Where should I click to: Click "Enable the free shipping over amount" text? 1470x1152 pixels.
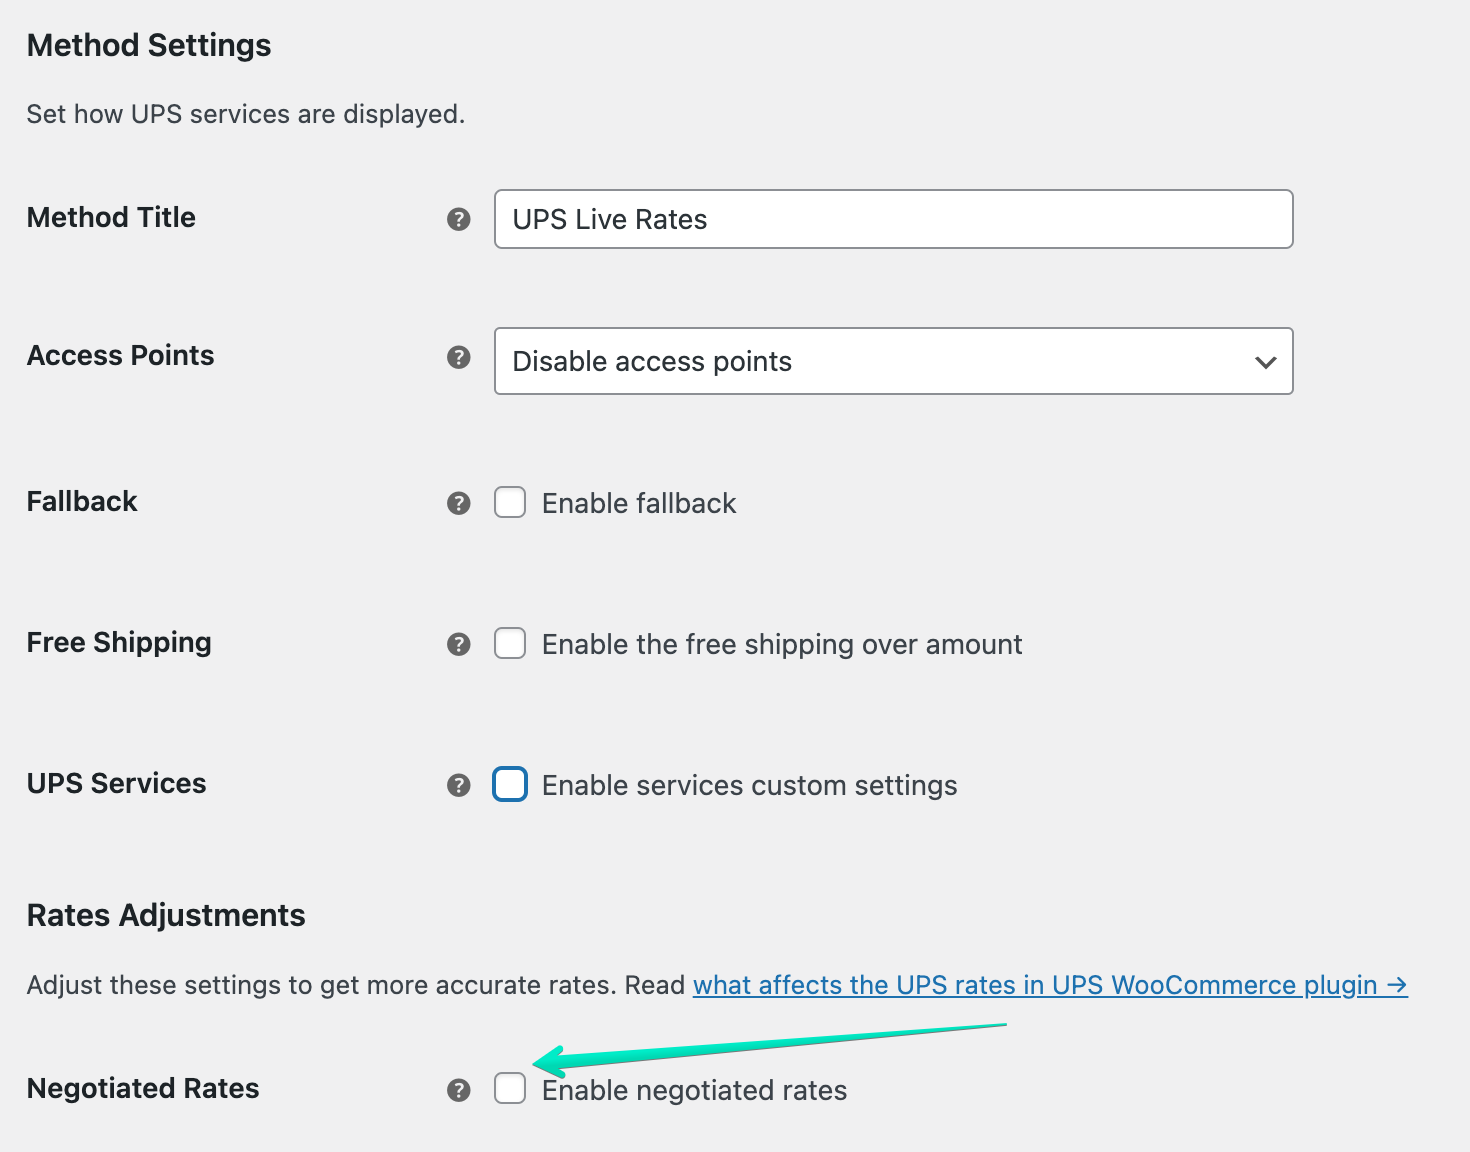pyautogui.click(x=781, y=644)
